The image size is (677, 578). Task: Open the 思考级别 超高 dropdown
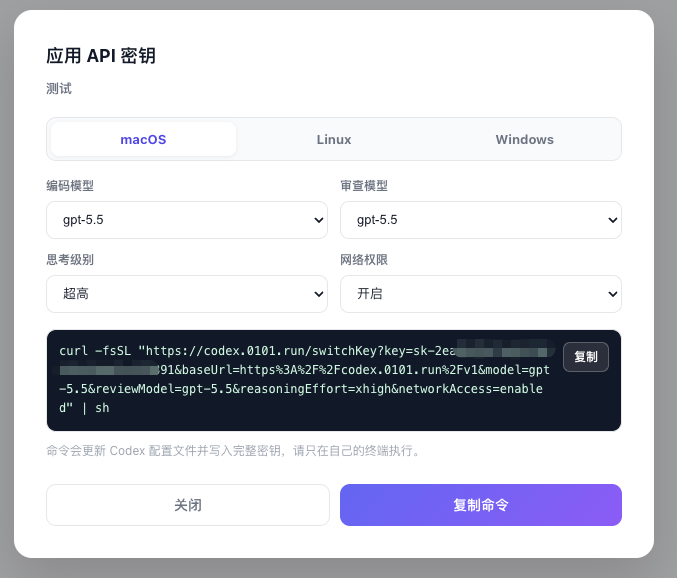pos(187,294)
